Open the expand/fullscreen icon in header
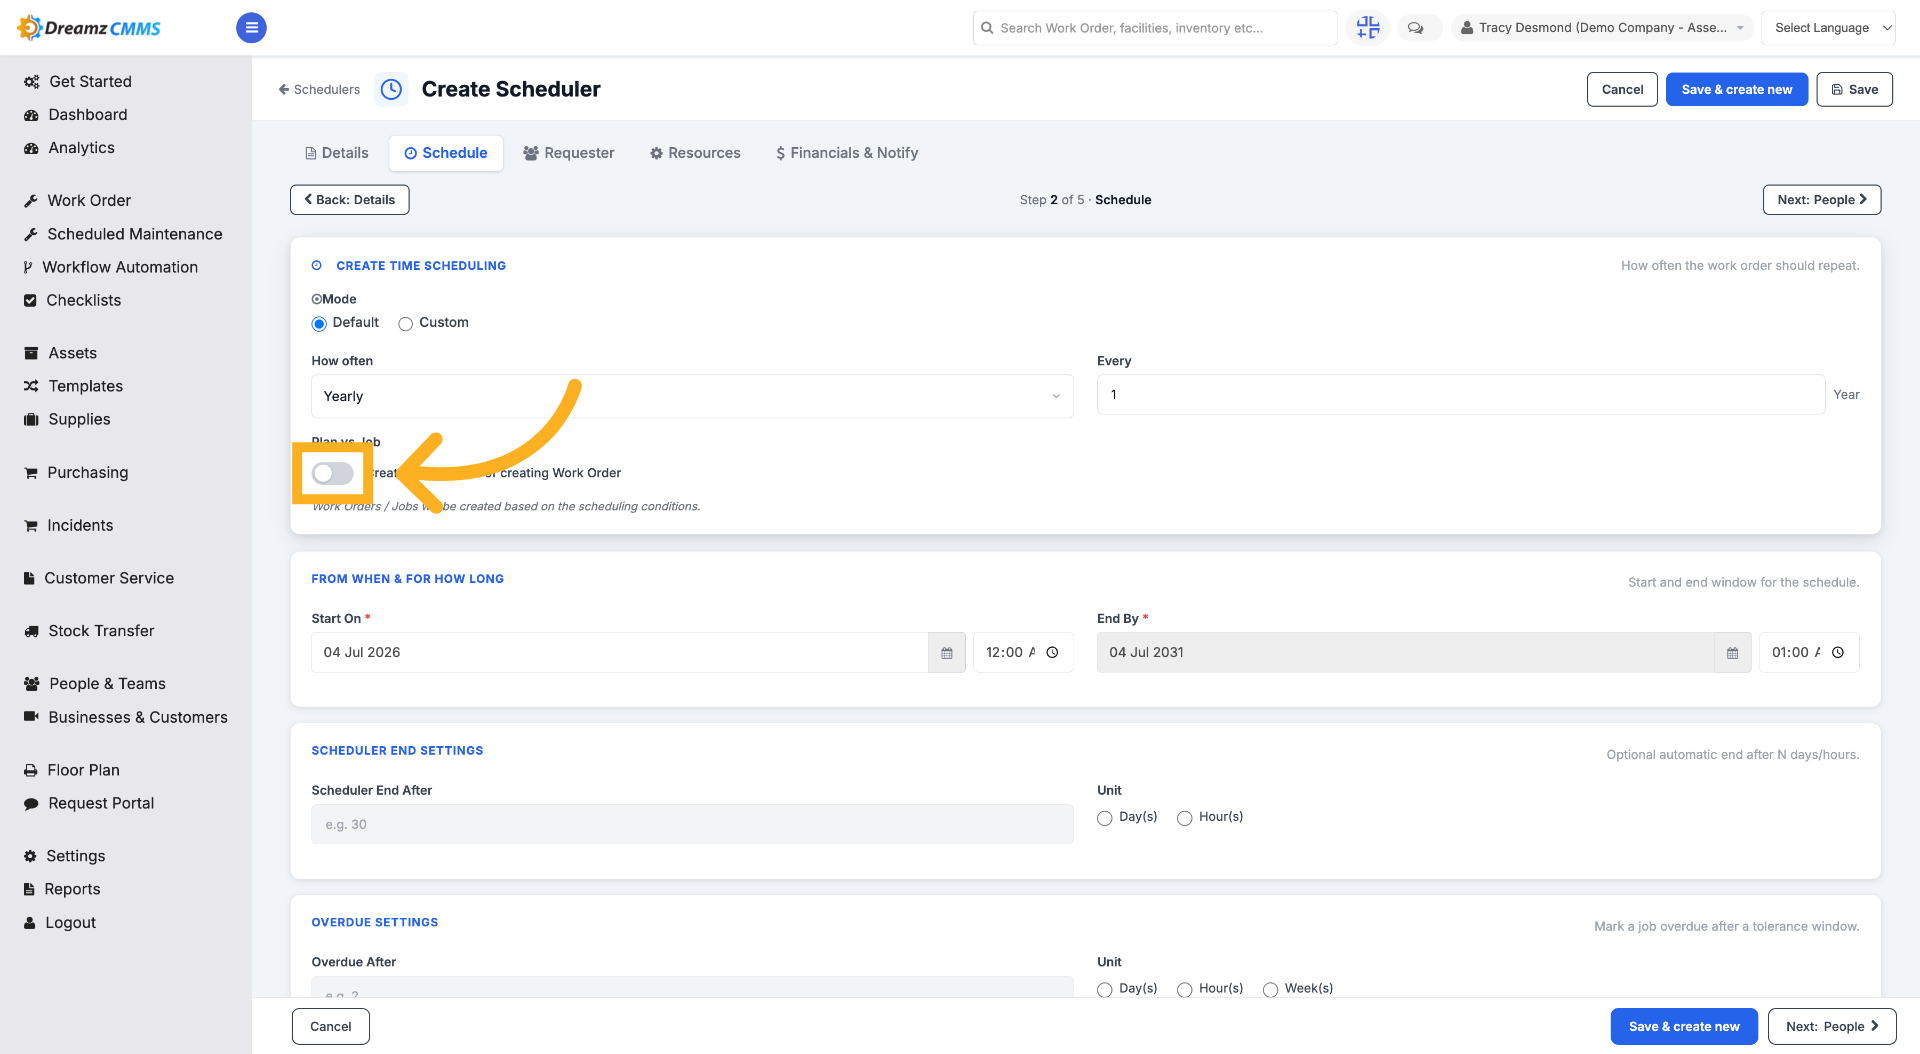This screenshot has height=1054, width=1920. click(x=1367, y=28)
